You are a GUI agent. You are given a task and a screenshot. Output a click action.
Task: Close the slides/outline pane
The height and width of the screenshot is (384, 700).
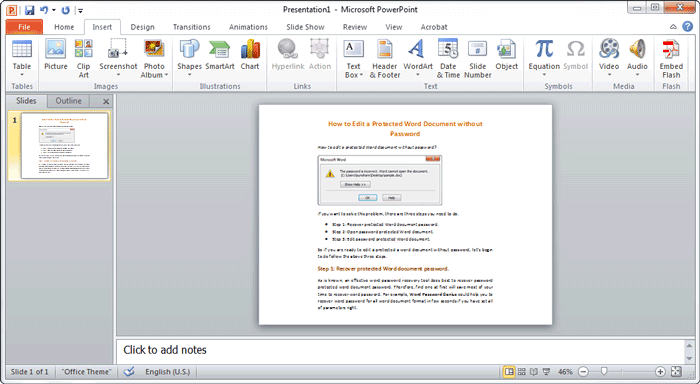point(106,101)
